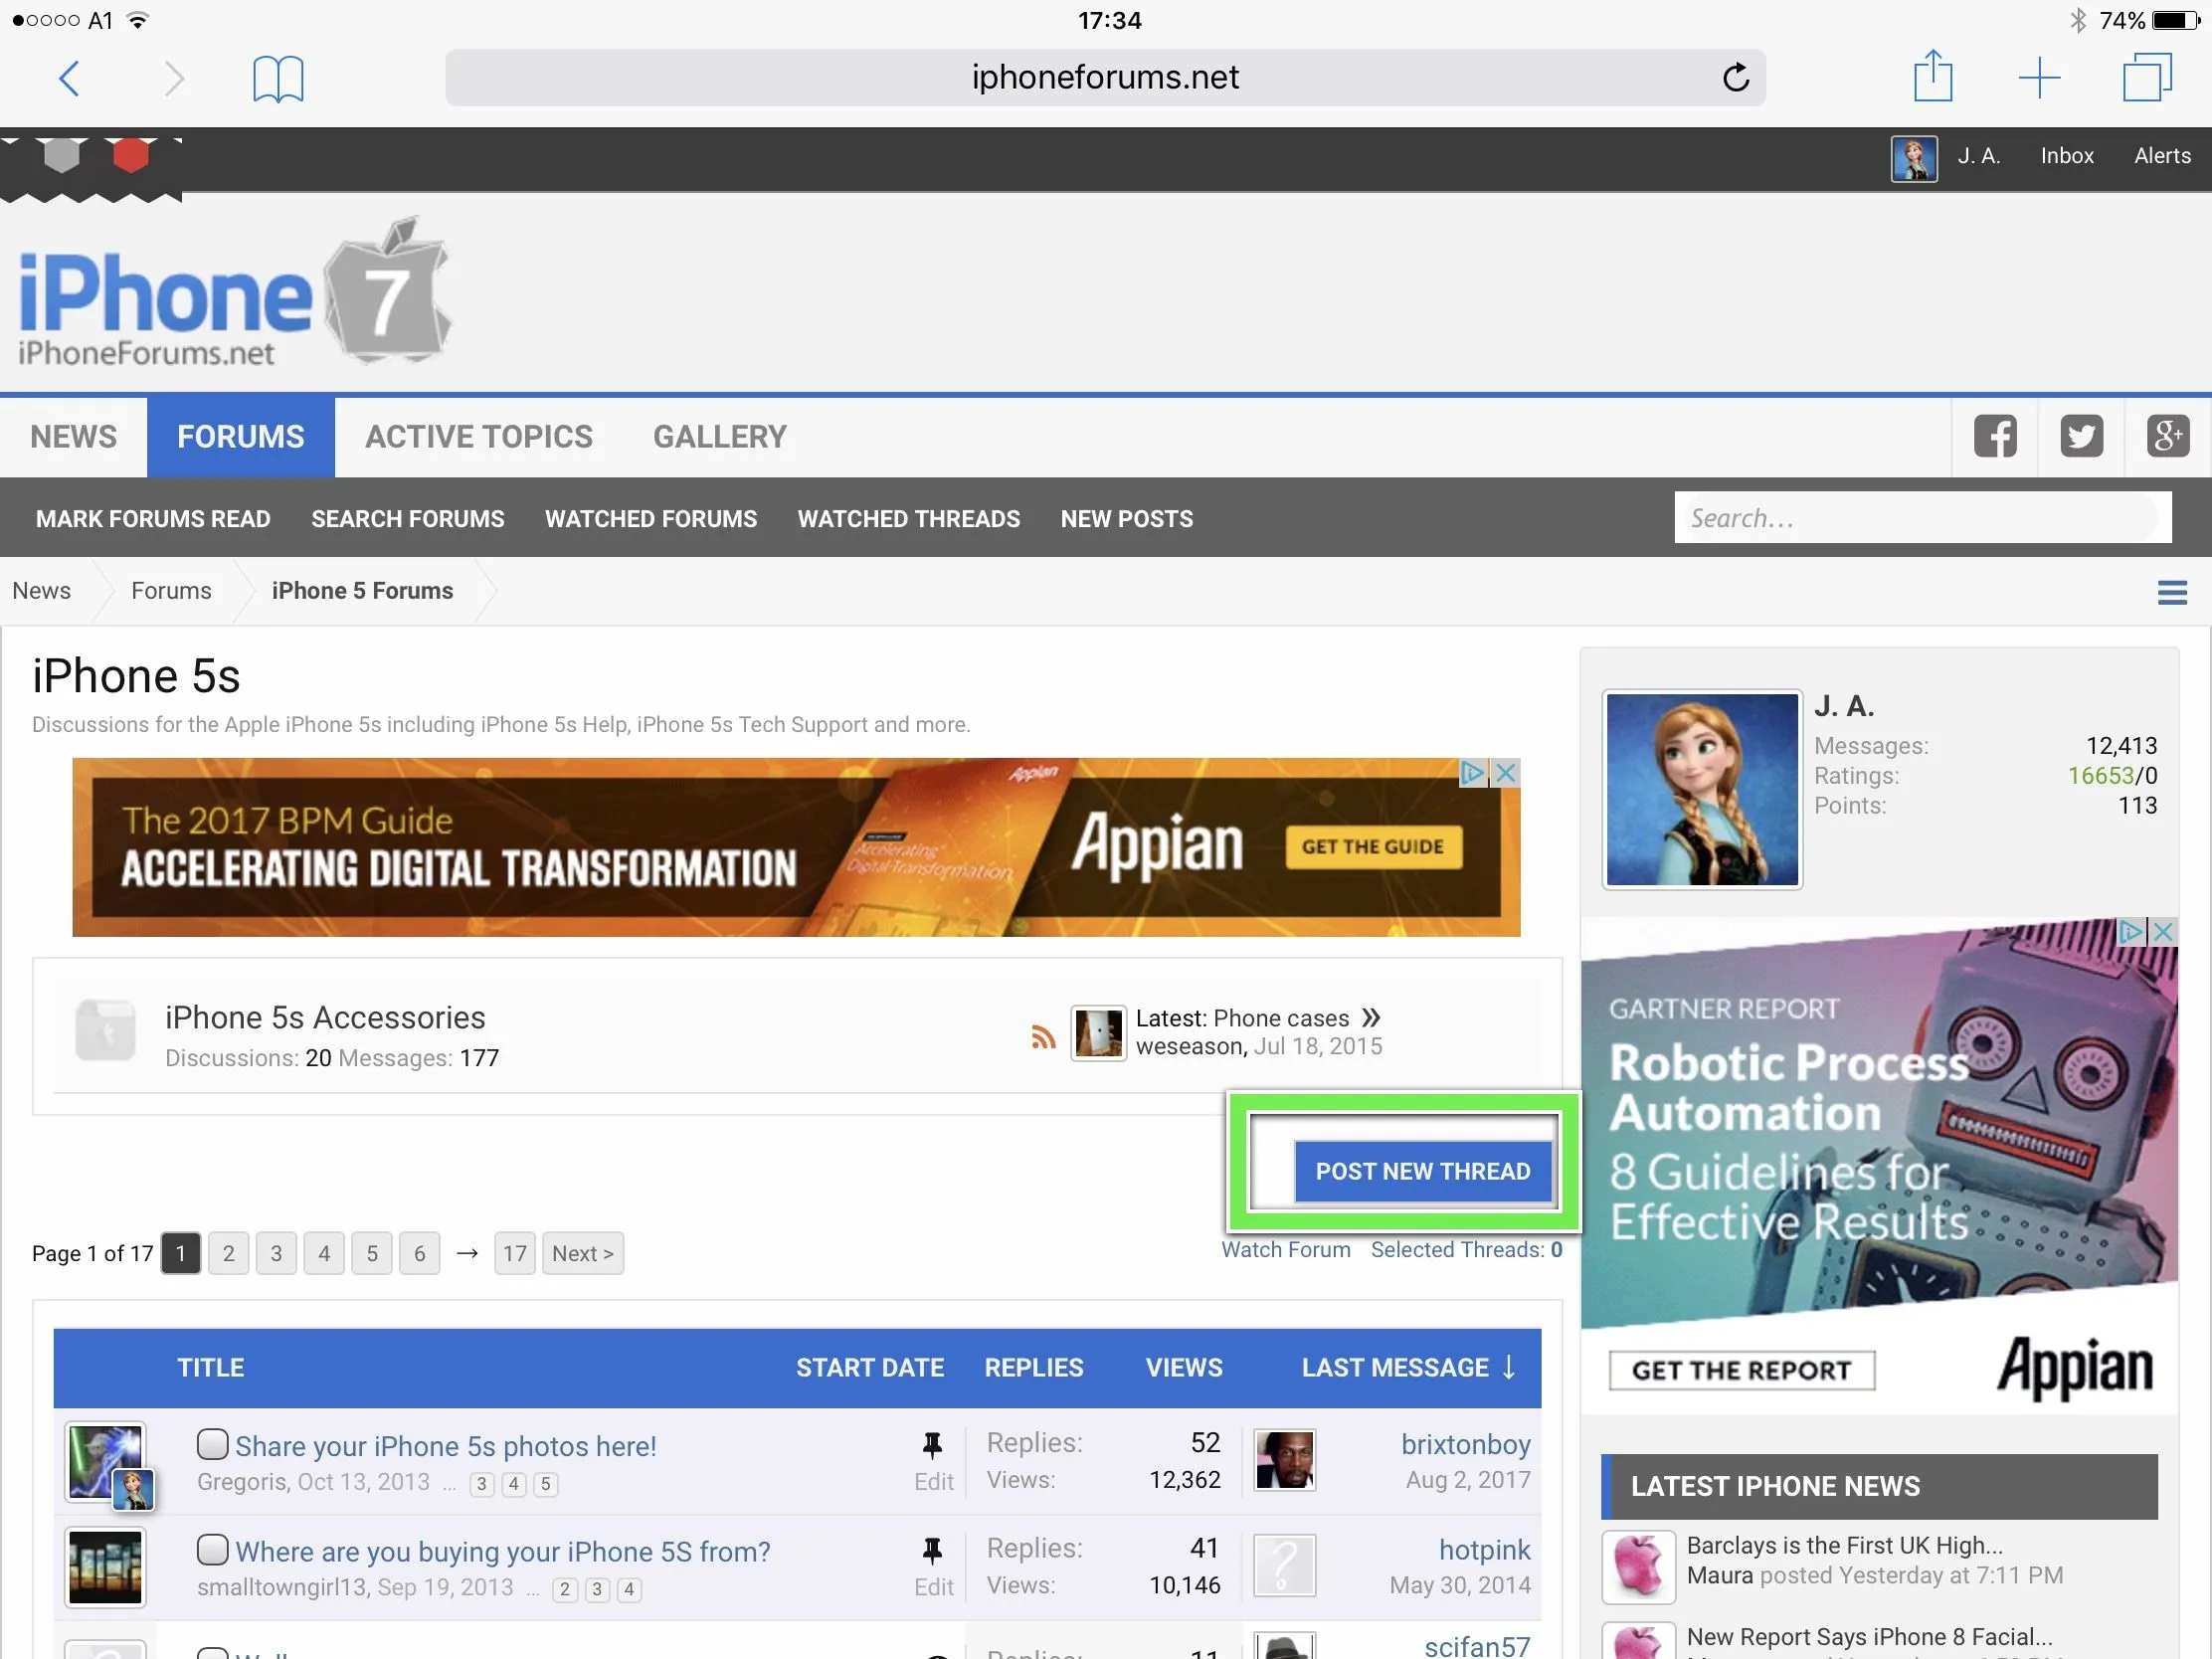Close the Appian banner ad
This screenshot has height=1659, width=2212.
tap(1505, 773)
